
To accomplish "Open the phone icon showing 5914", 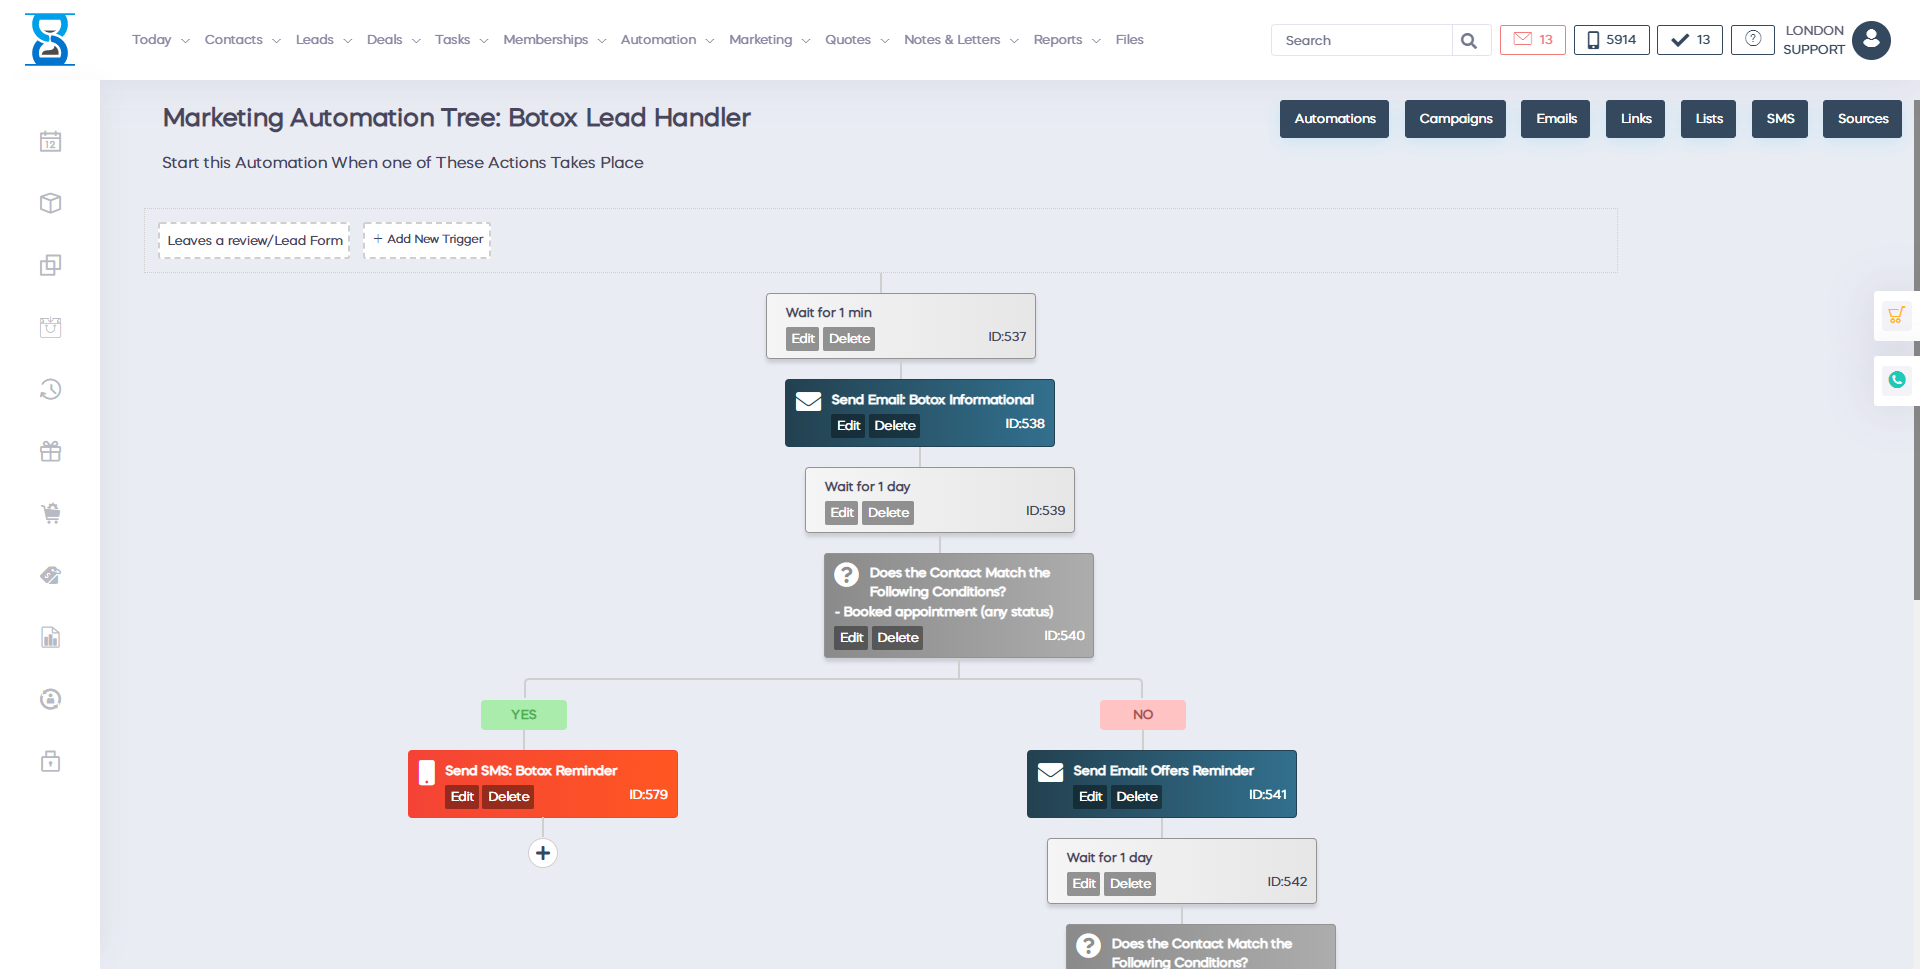I will point(1610,40).
